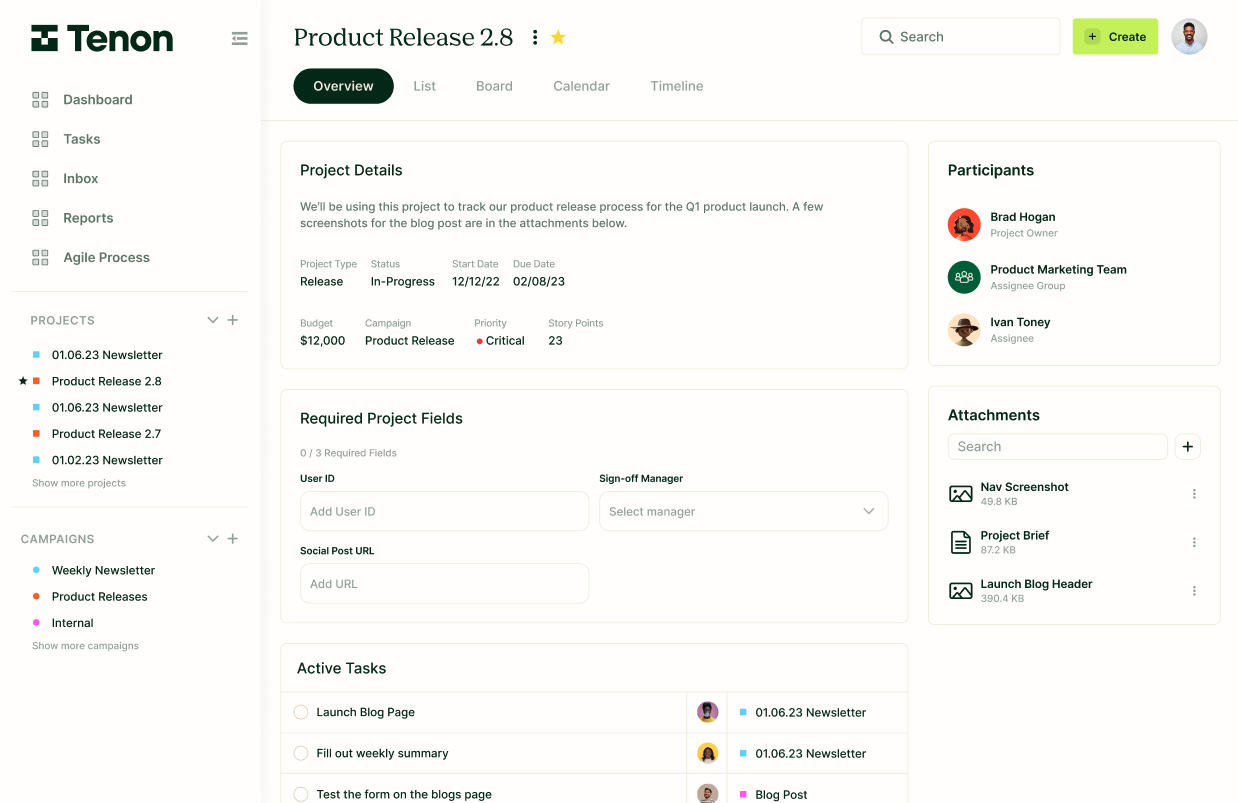Screen dimensions: 1238x803
Task: Open the Sign-off Manager dropdown
Action: coord(743,511)
